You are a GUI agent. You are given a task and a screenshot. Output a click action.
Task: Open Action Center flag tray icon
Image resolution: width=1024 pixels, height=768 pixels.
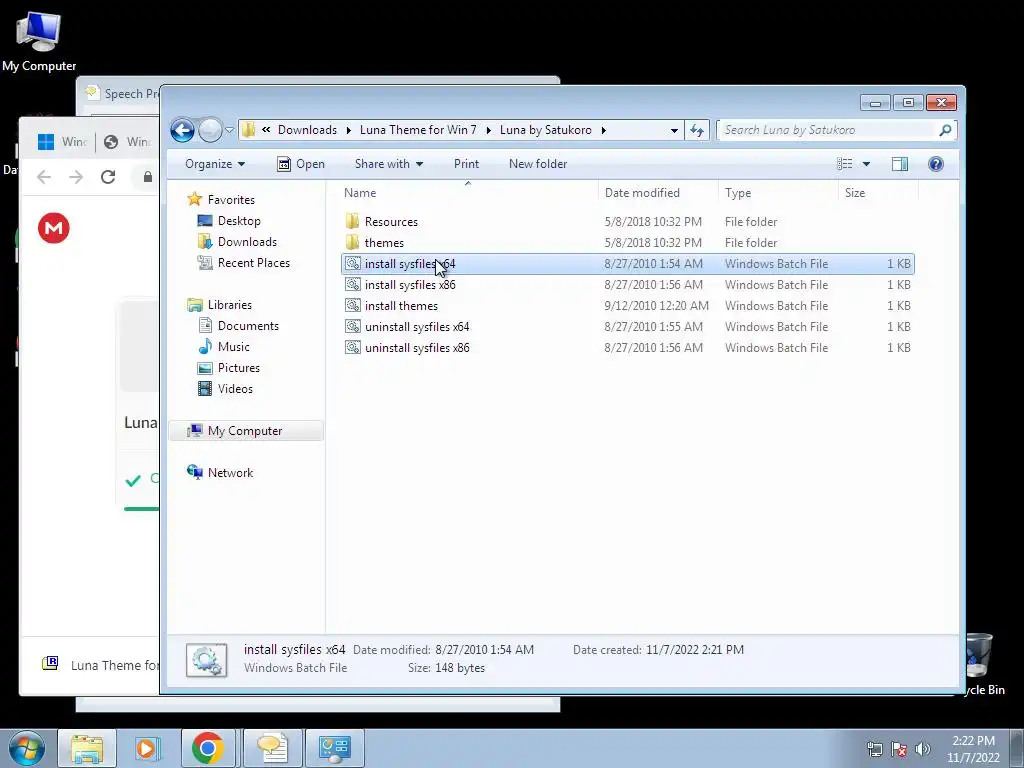(899, 749)
